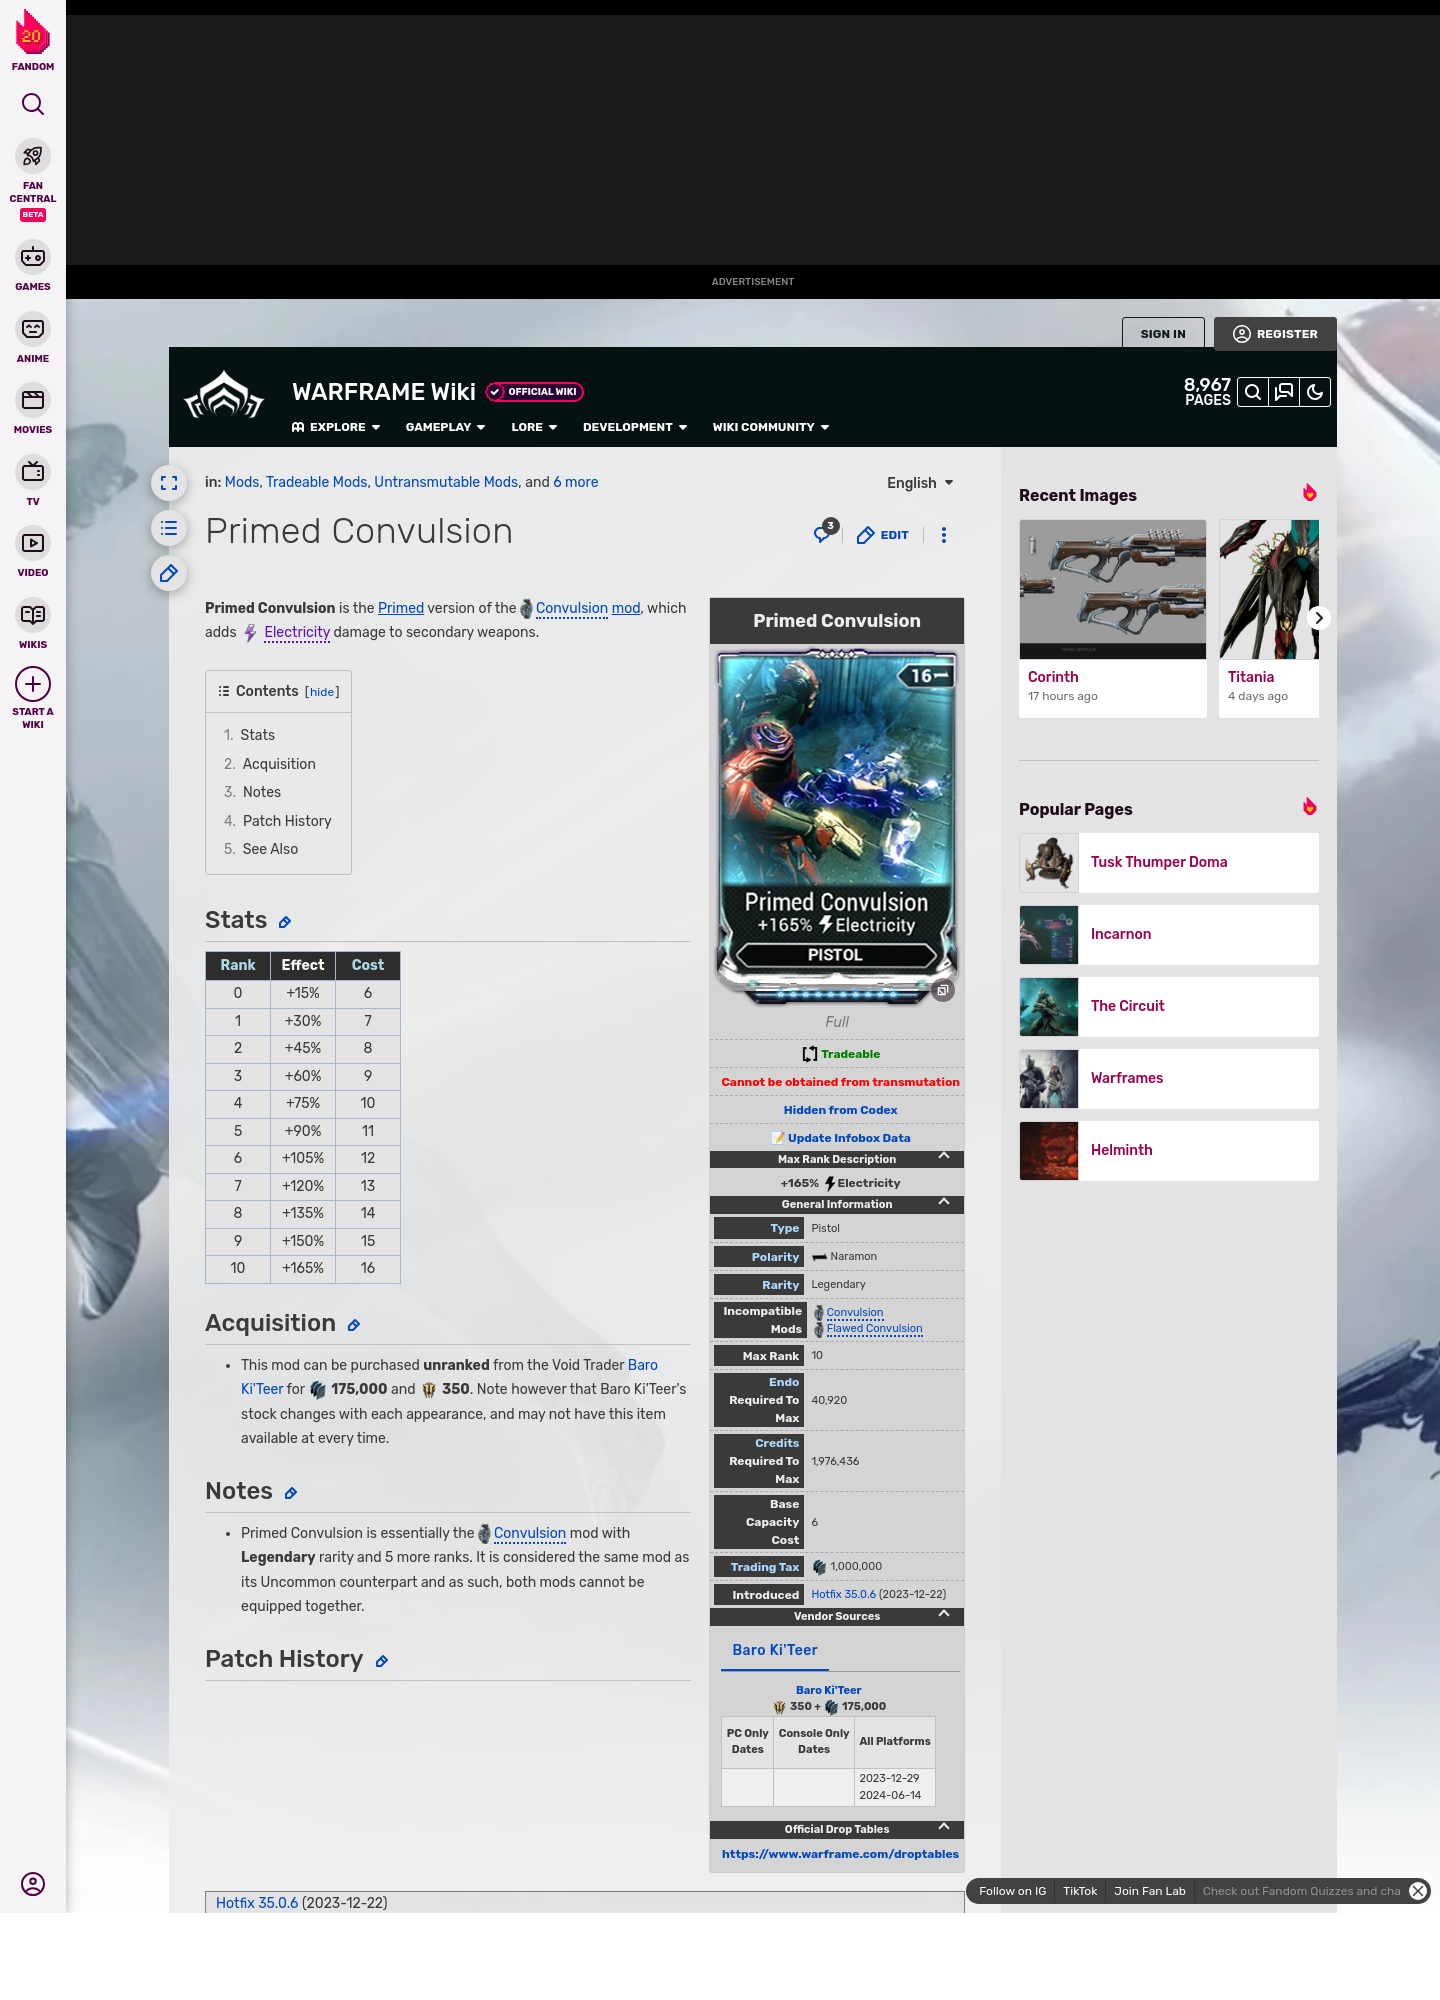Enlarge the mod card image icon
This screenshot has width=1440, height=2000.
pyautogui.click(x=942, y=990)
